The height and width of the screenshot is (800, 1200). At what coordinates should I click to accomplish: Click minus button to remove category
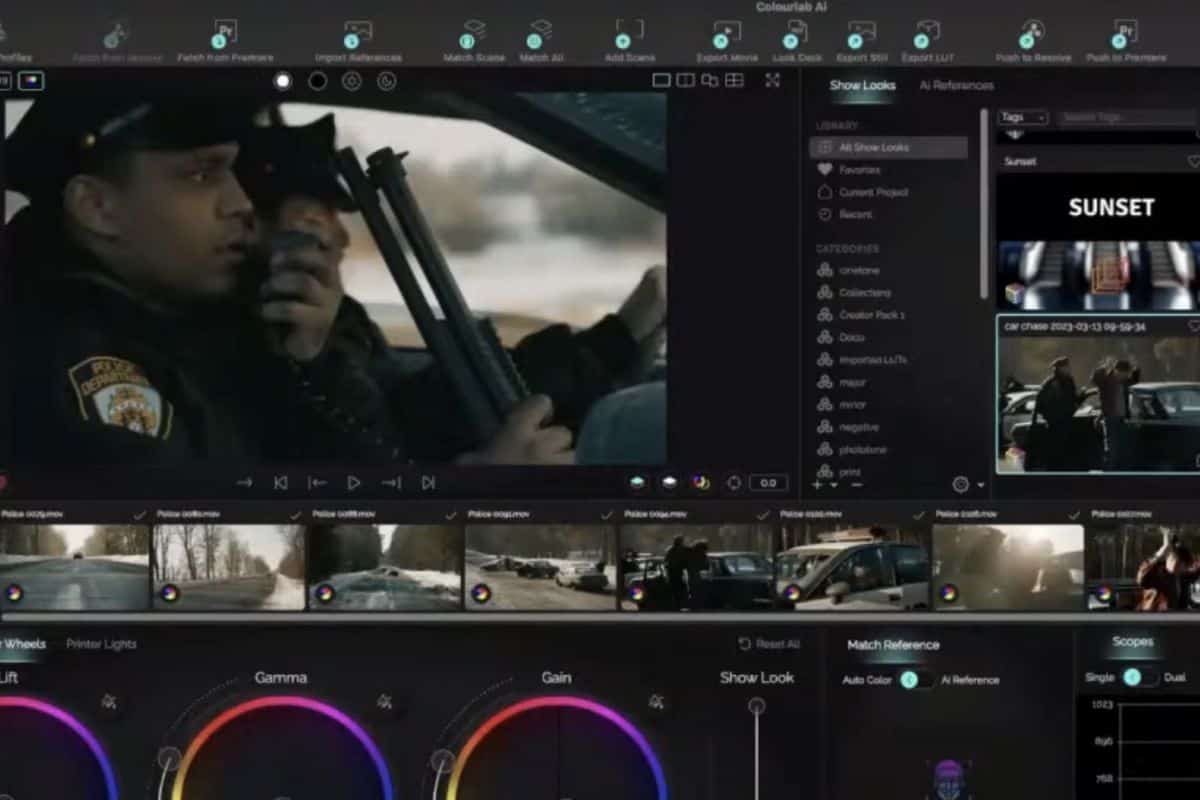[856, 485]
